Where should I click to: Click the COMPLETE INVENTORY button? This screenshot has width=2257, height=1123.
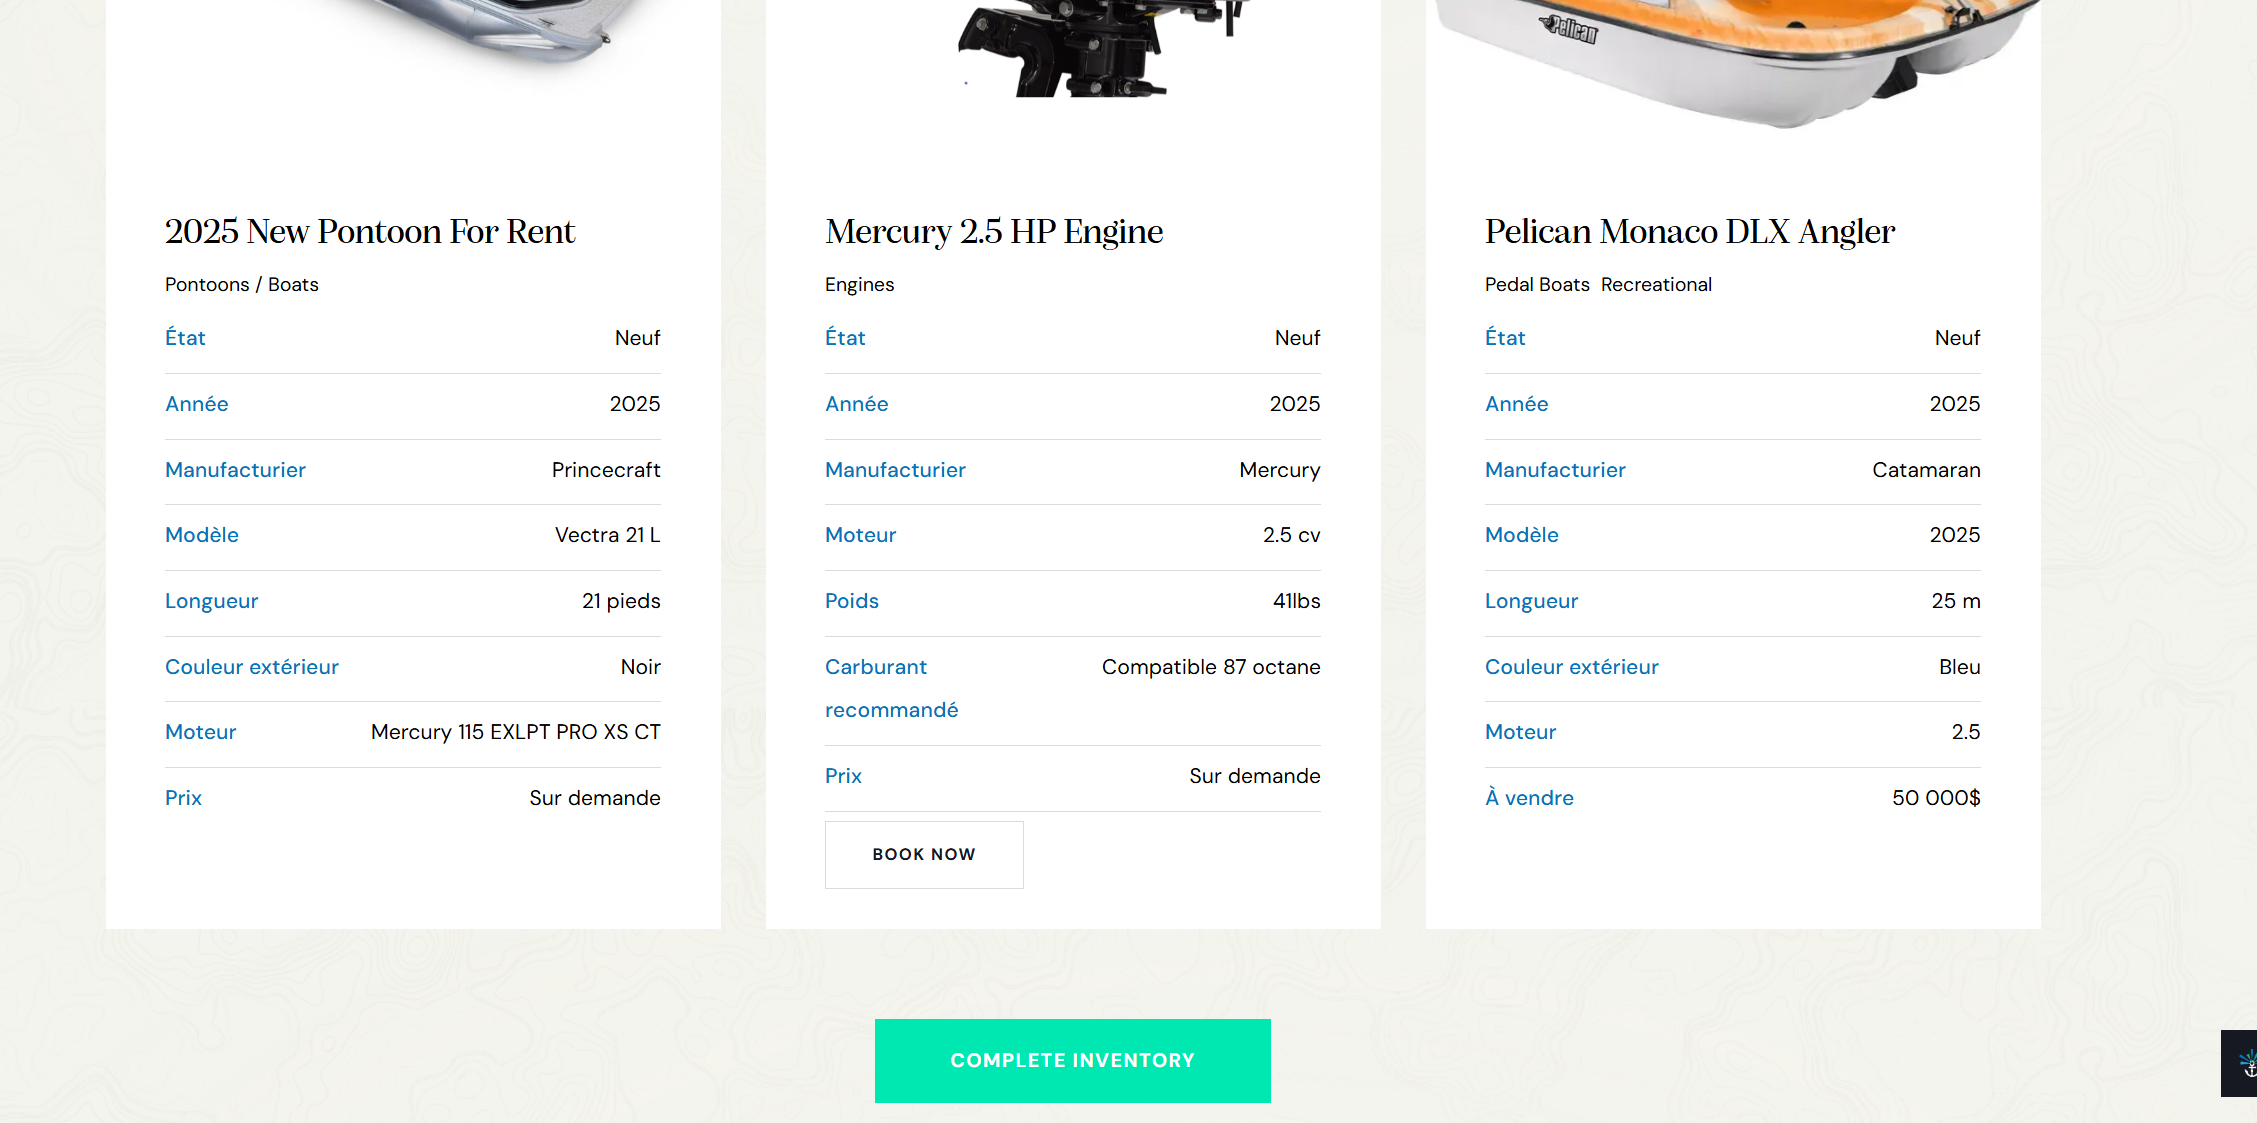1072,1061
